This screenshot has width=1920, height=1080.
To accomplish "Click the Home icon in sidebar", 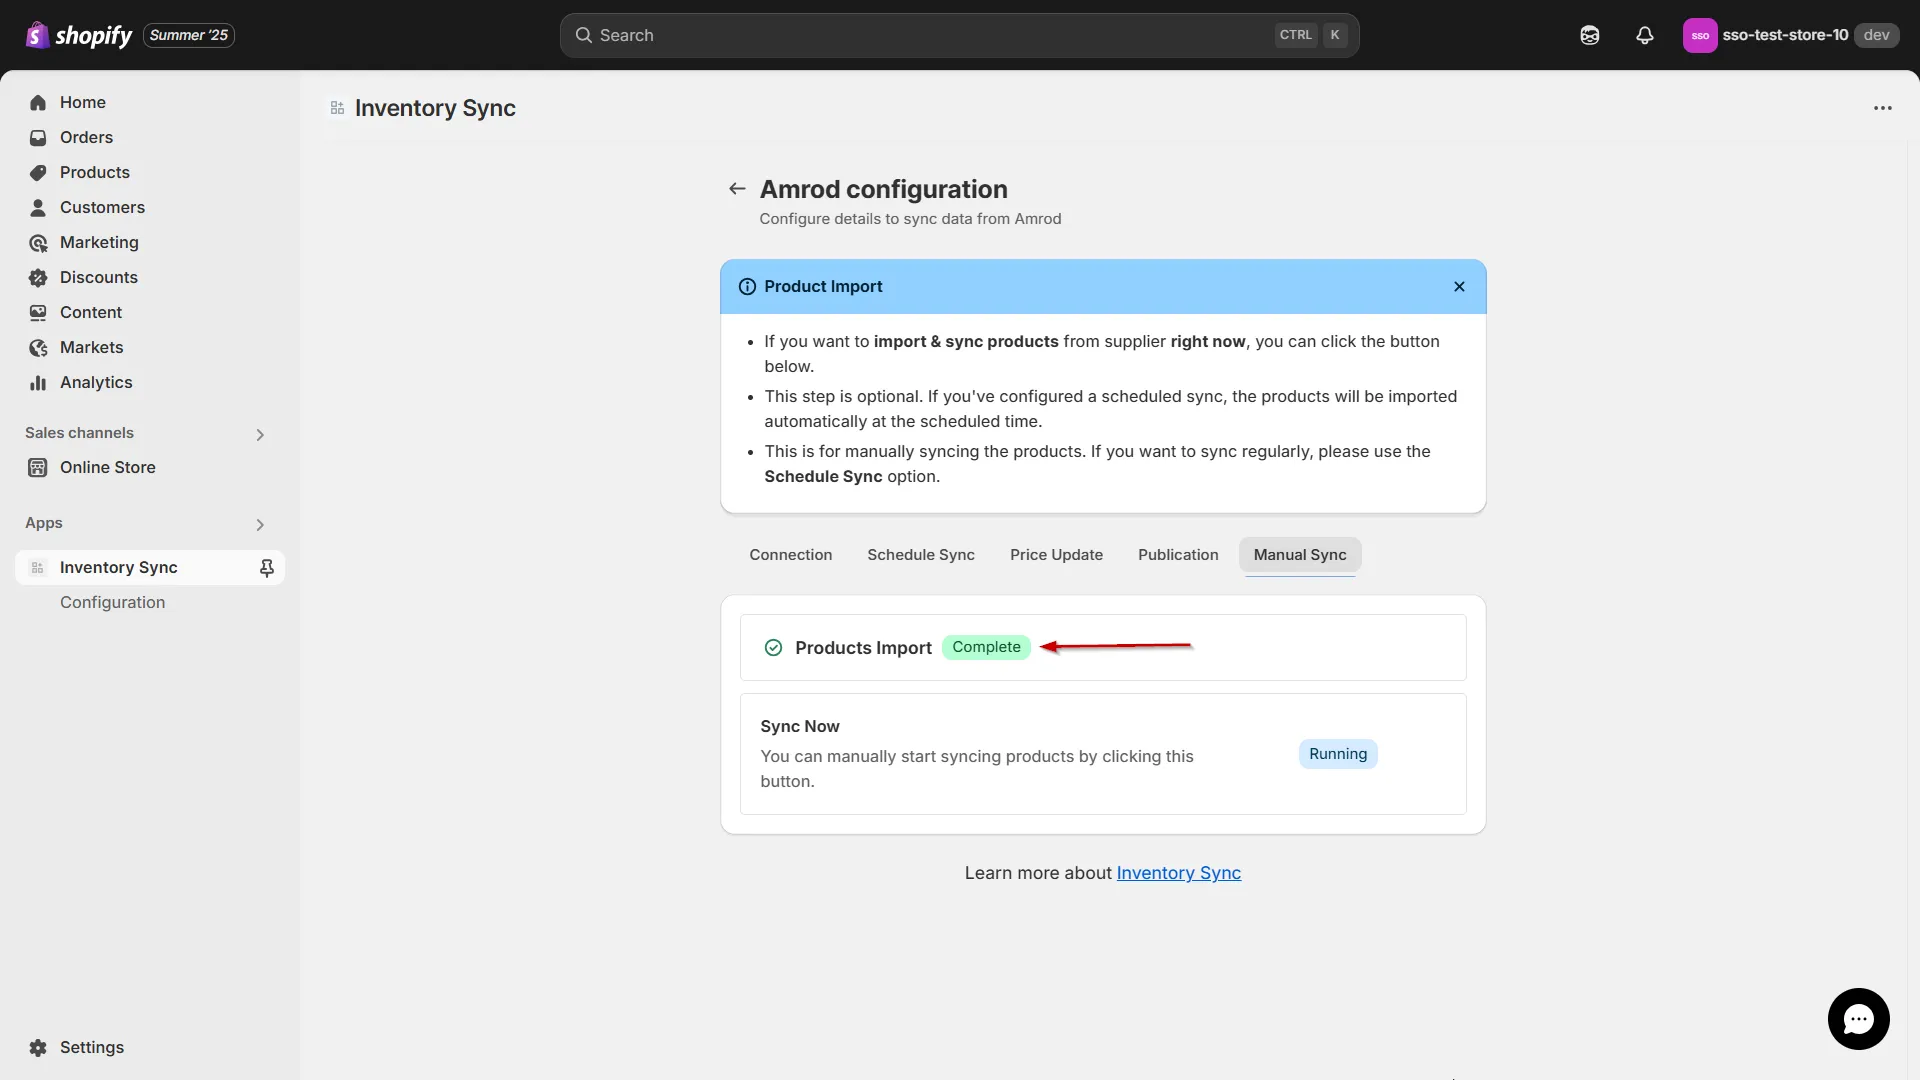I will point(38,102).
